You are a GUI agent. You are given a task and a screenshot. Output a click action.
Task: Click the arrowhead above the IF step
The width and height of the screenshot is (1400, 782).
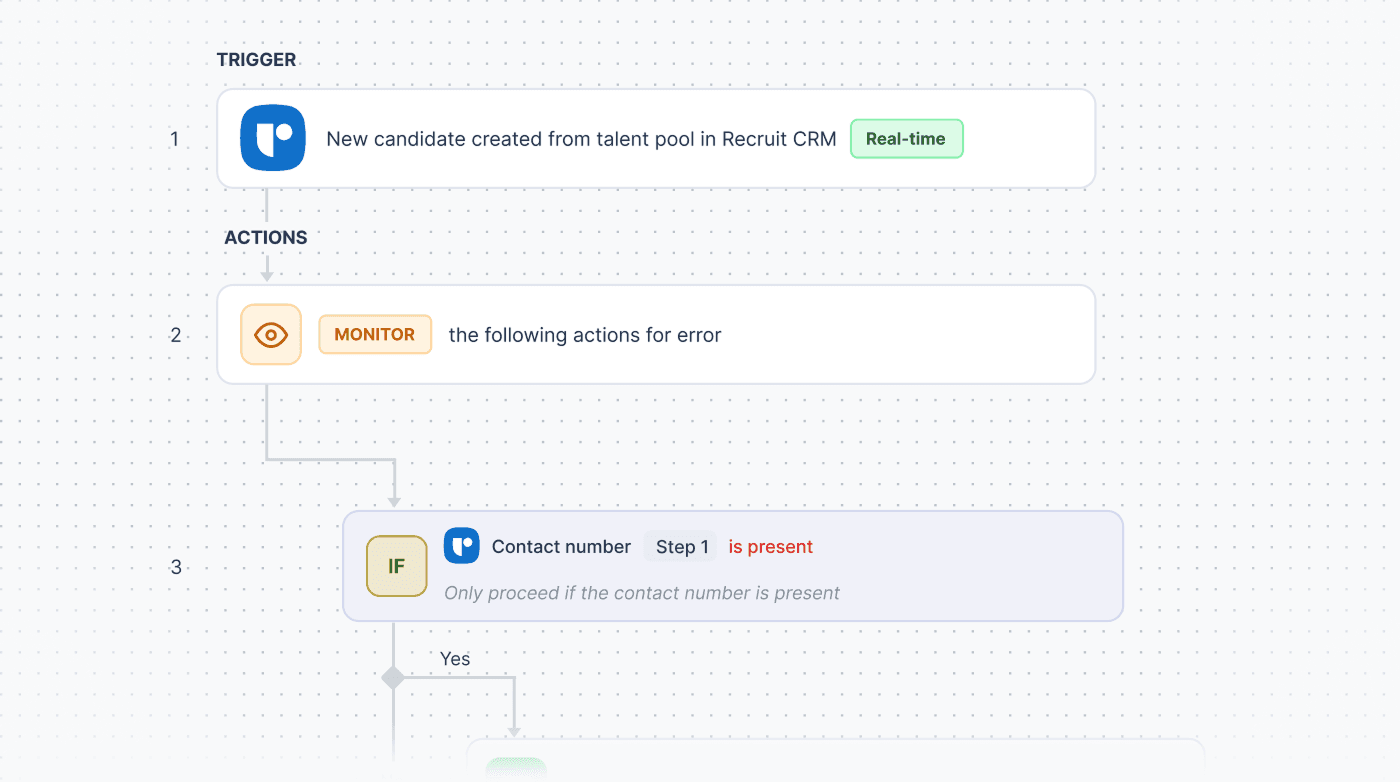(394, 500)
